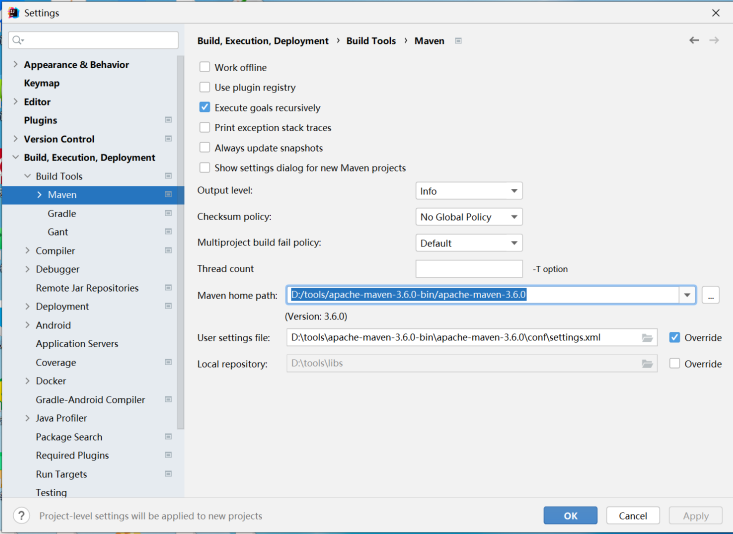Click the User settings file path field
733x534 pixels.
pos(472,337)
